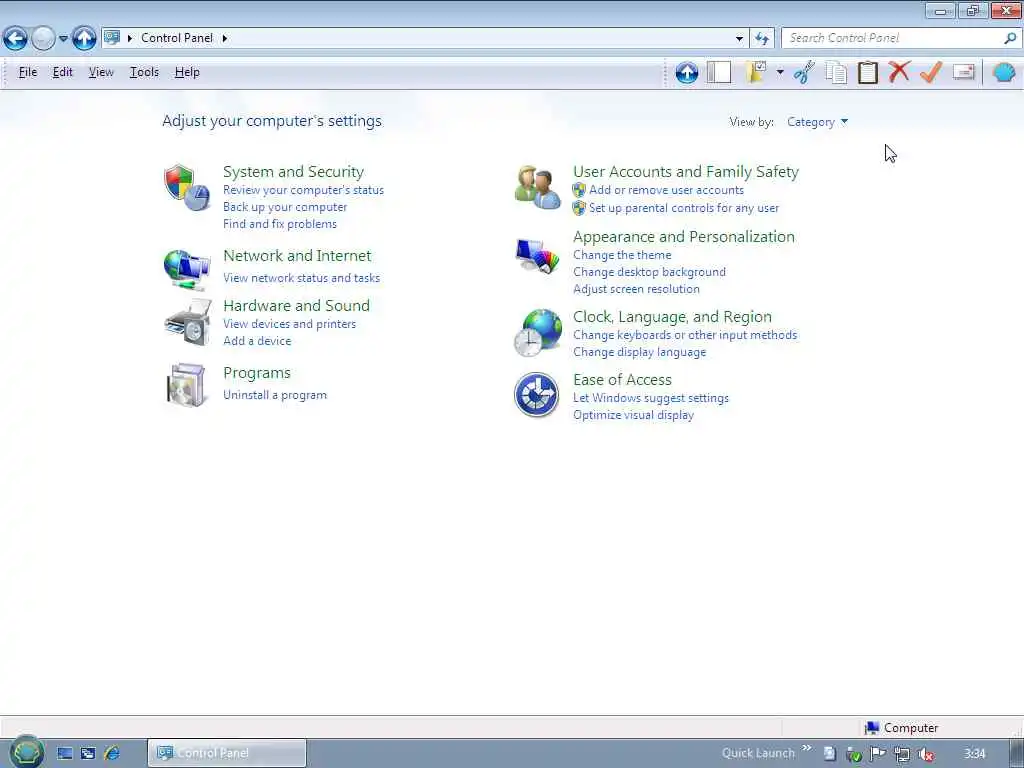The width and height of the screenshot is (1024, 768).
Task: Click the Back navigation arrow button
Action: pyautogui.click(x=16, y=39)
